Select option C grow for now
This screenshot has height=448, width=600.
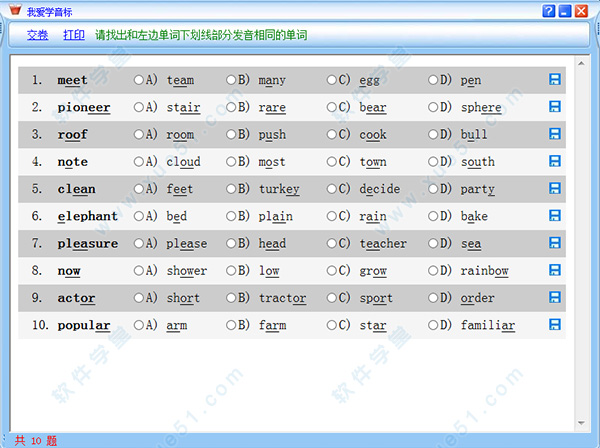coord(331,270)
